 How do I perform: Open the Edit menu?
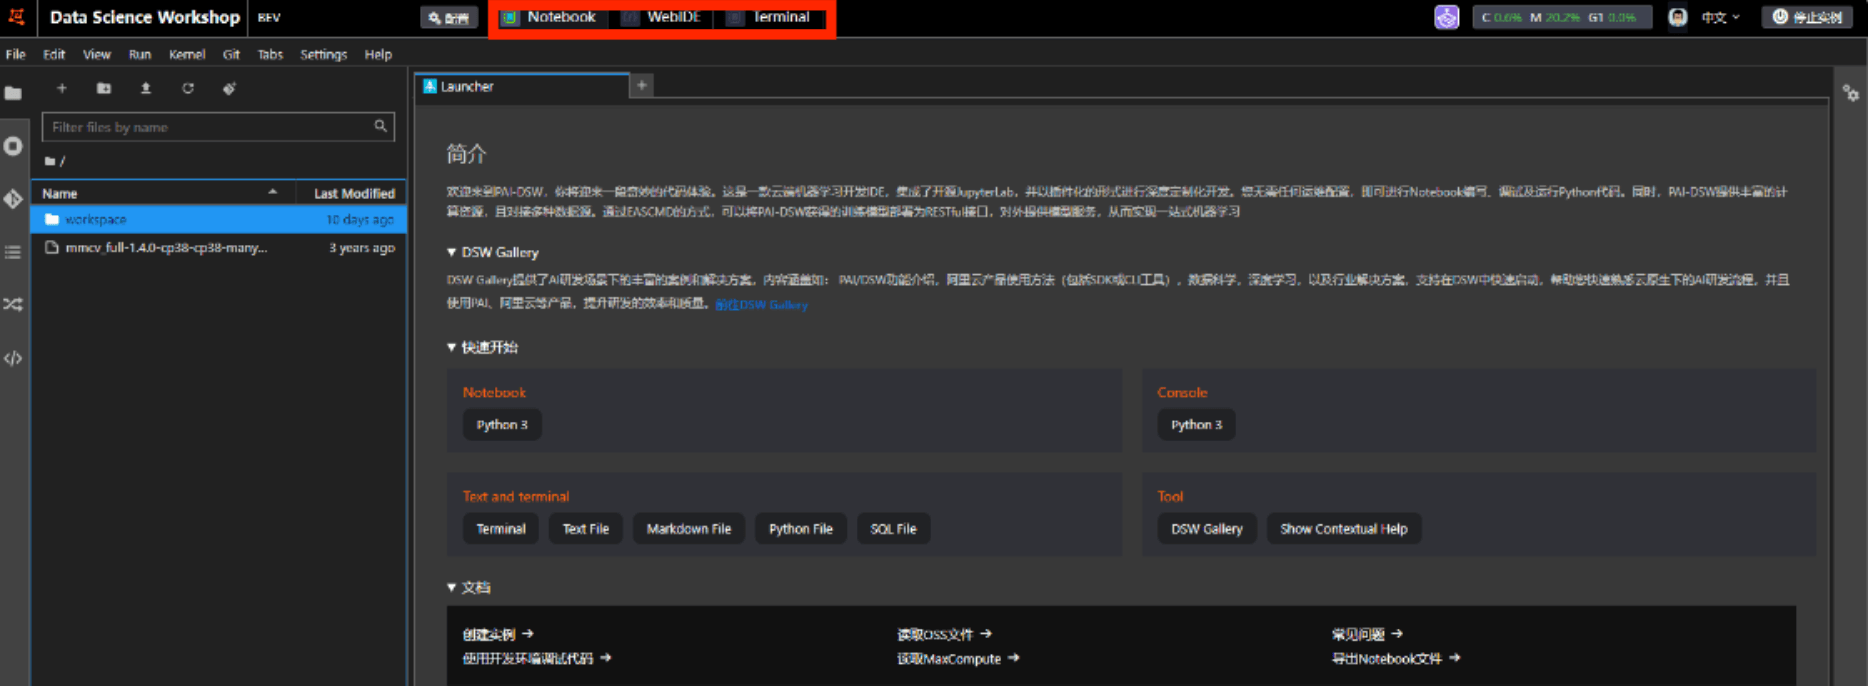(54, 54)
